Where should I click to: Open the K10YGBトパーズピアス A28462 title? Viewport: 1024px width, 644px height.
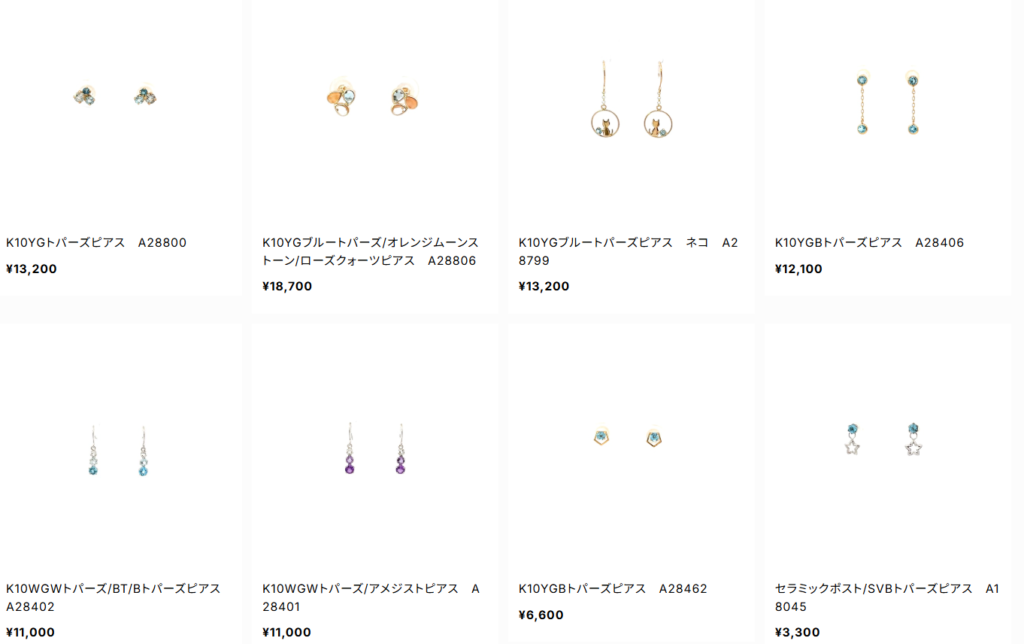click(613, 588)
